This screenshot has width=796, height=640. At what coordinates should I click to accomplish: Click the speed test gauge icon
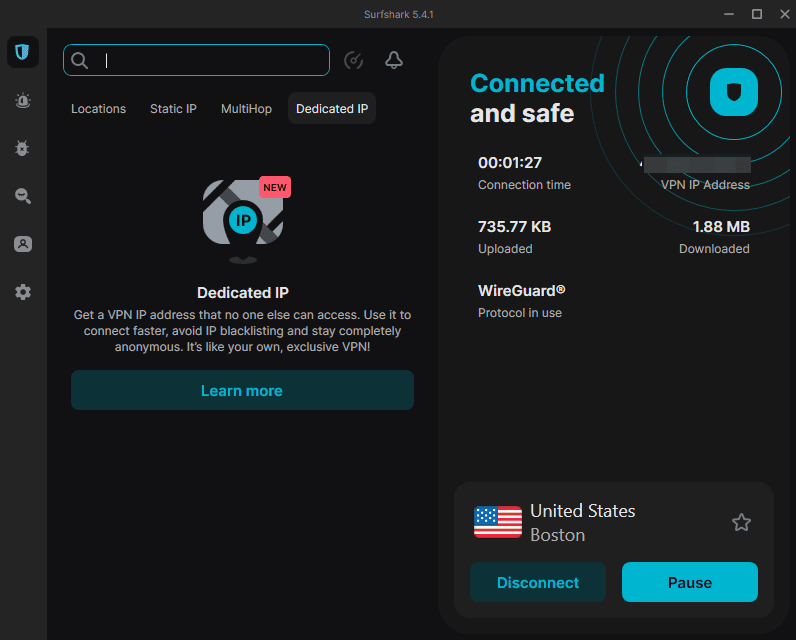(x=353, y=61)
